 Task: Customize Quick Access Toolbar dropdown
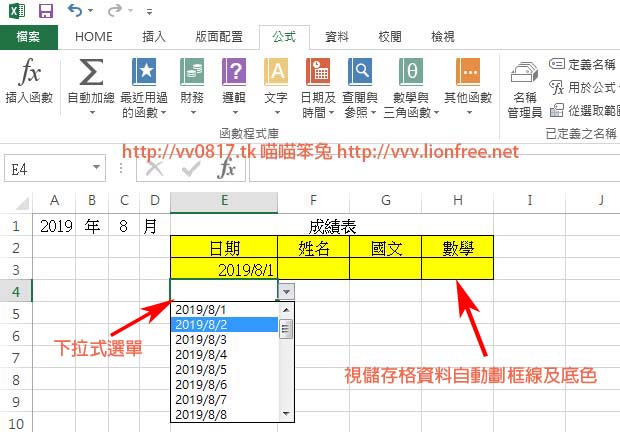(x=149, y=12)
